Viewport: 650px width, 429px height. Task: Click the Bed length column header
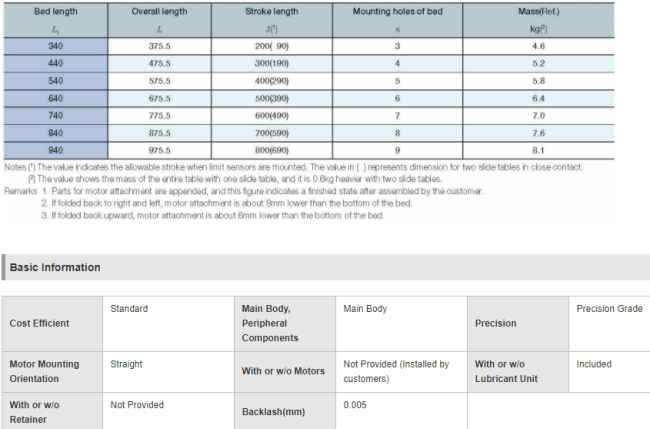pos(54,14)
